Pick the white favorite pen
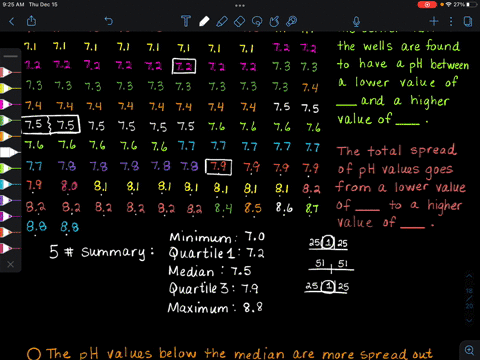This screenshot has height=360, width=480. 9,152
